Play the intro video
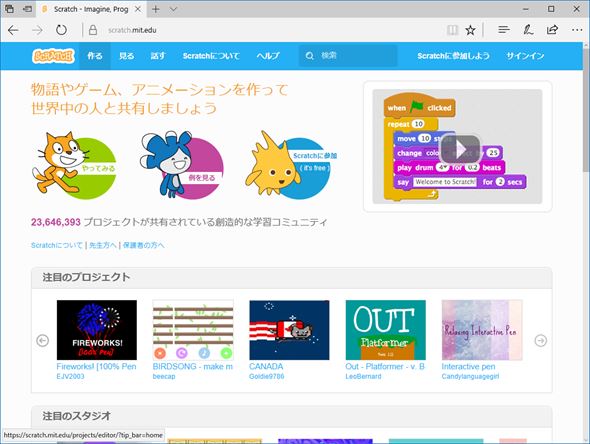Viewport: 590px width, 444px height. pyautogui.click(x=461, y=149)
